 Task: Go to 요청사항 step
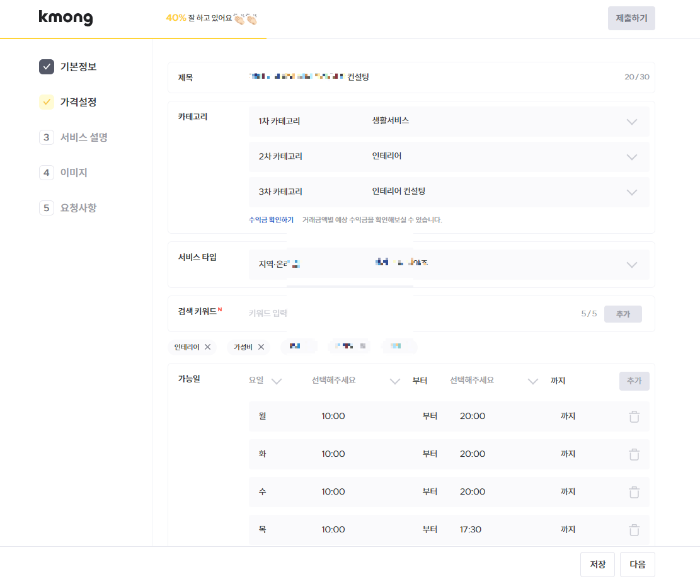78,208
